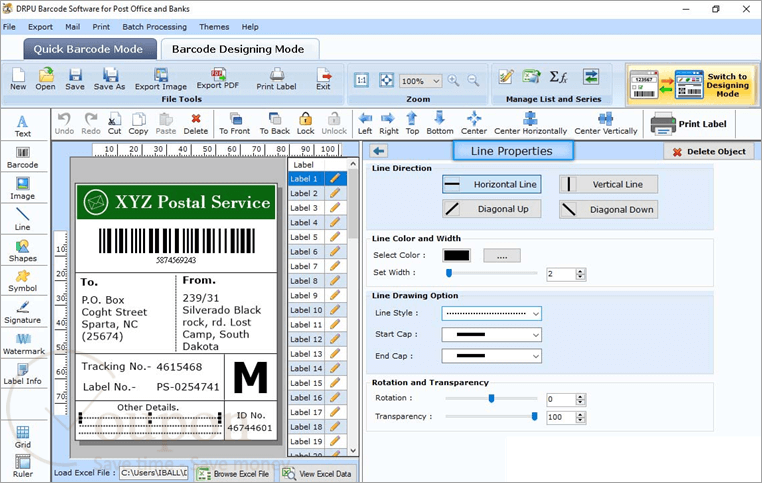Center Vertically the object
This screenshot has height=483, width=762.
(x=606, y=123)
